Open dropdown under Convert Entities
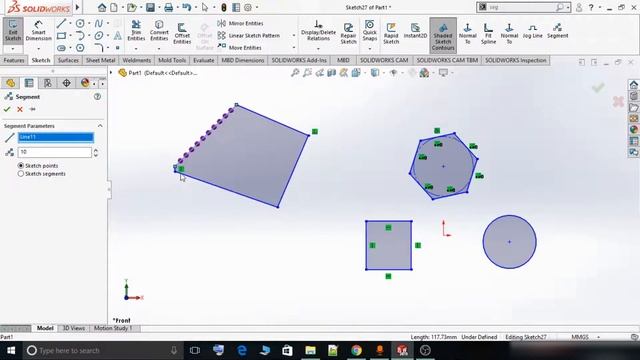The width and height of the screenshot is (640, 360). pyautogui.click(x=159, y=49)
